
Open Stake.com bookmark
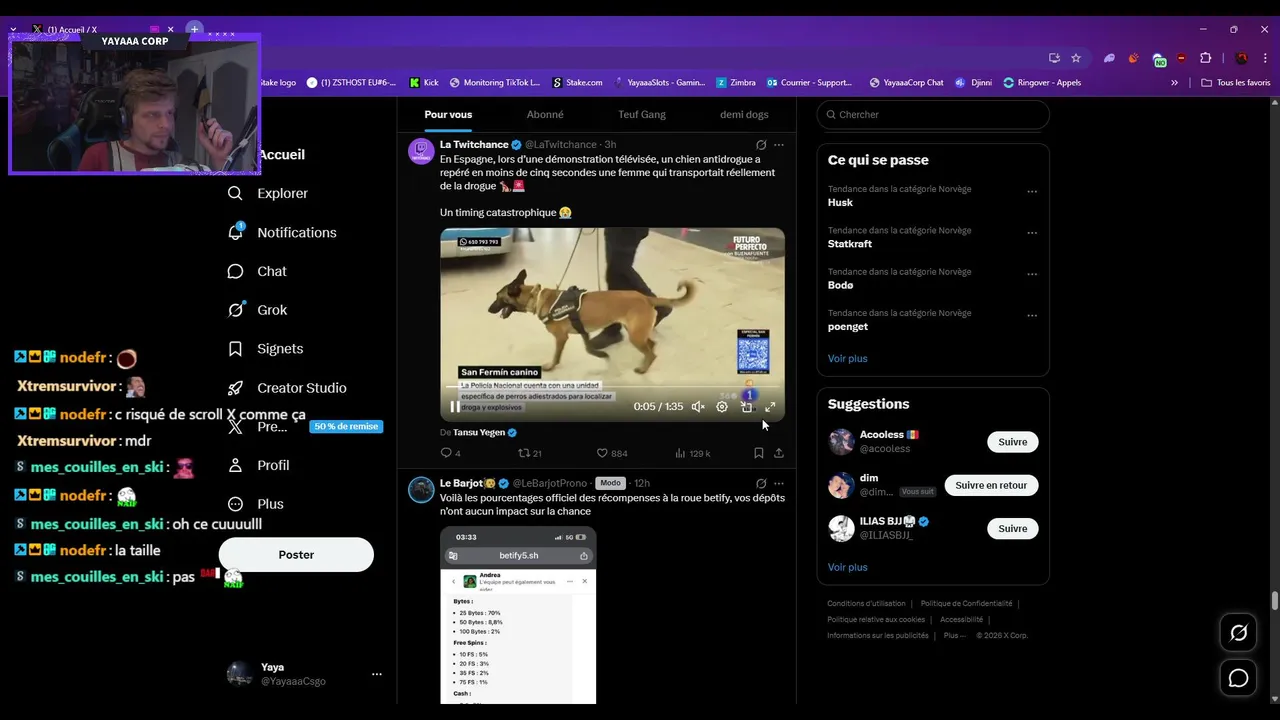tap(577, 83)
